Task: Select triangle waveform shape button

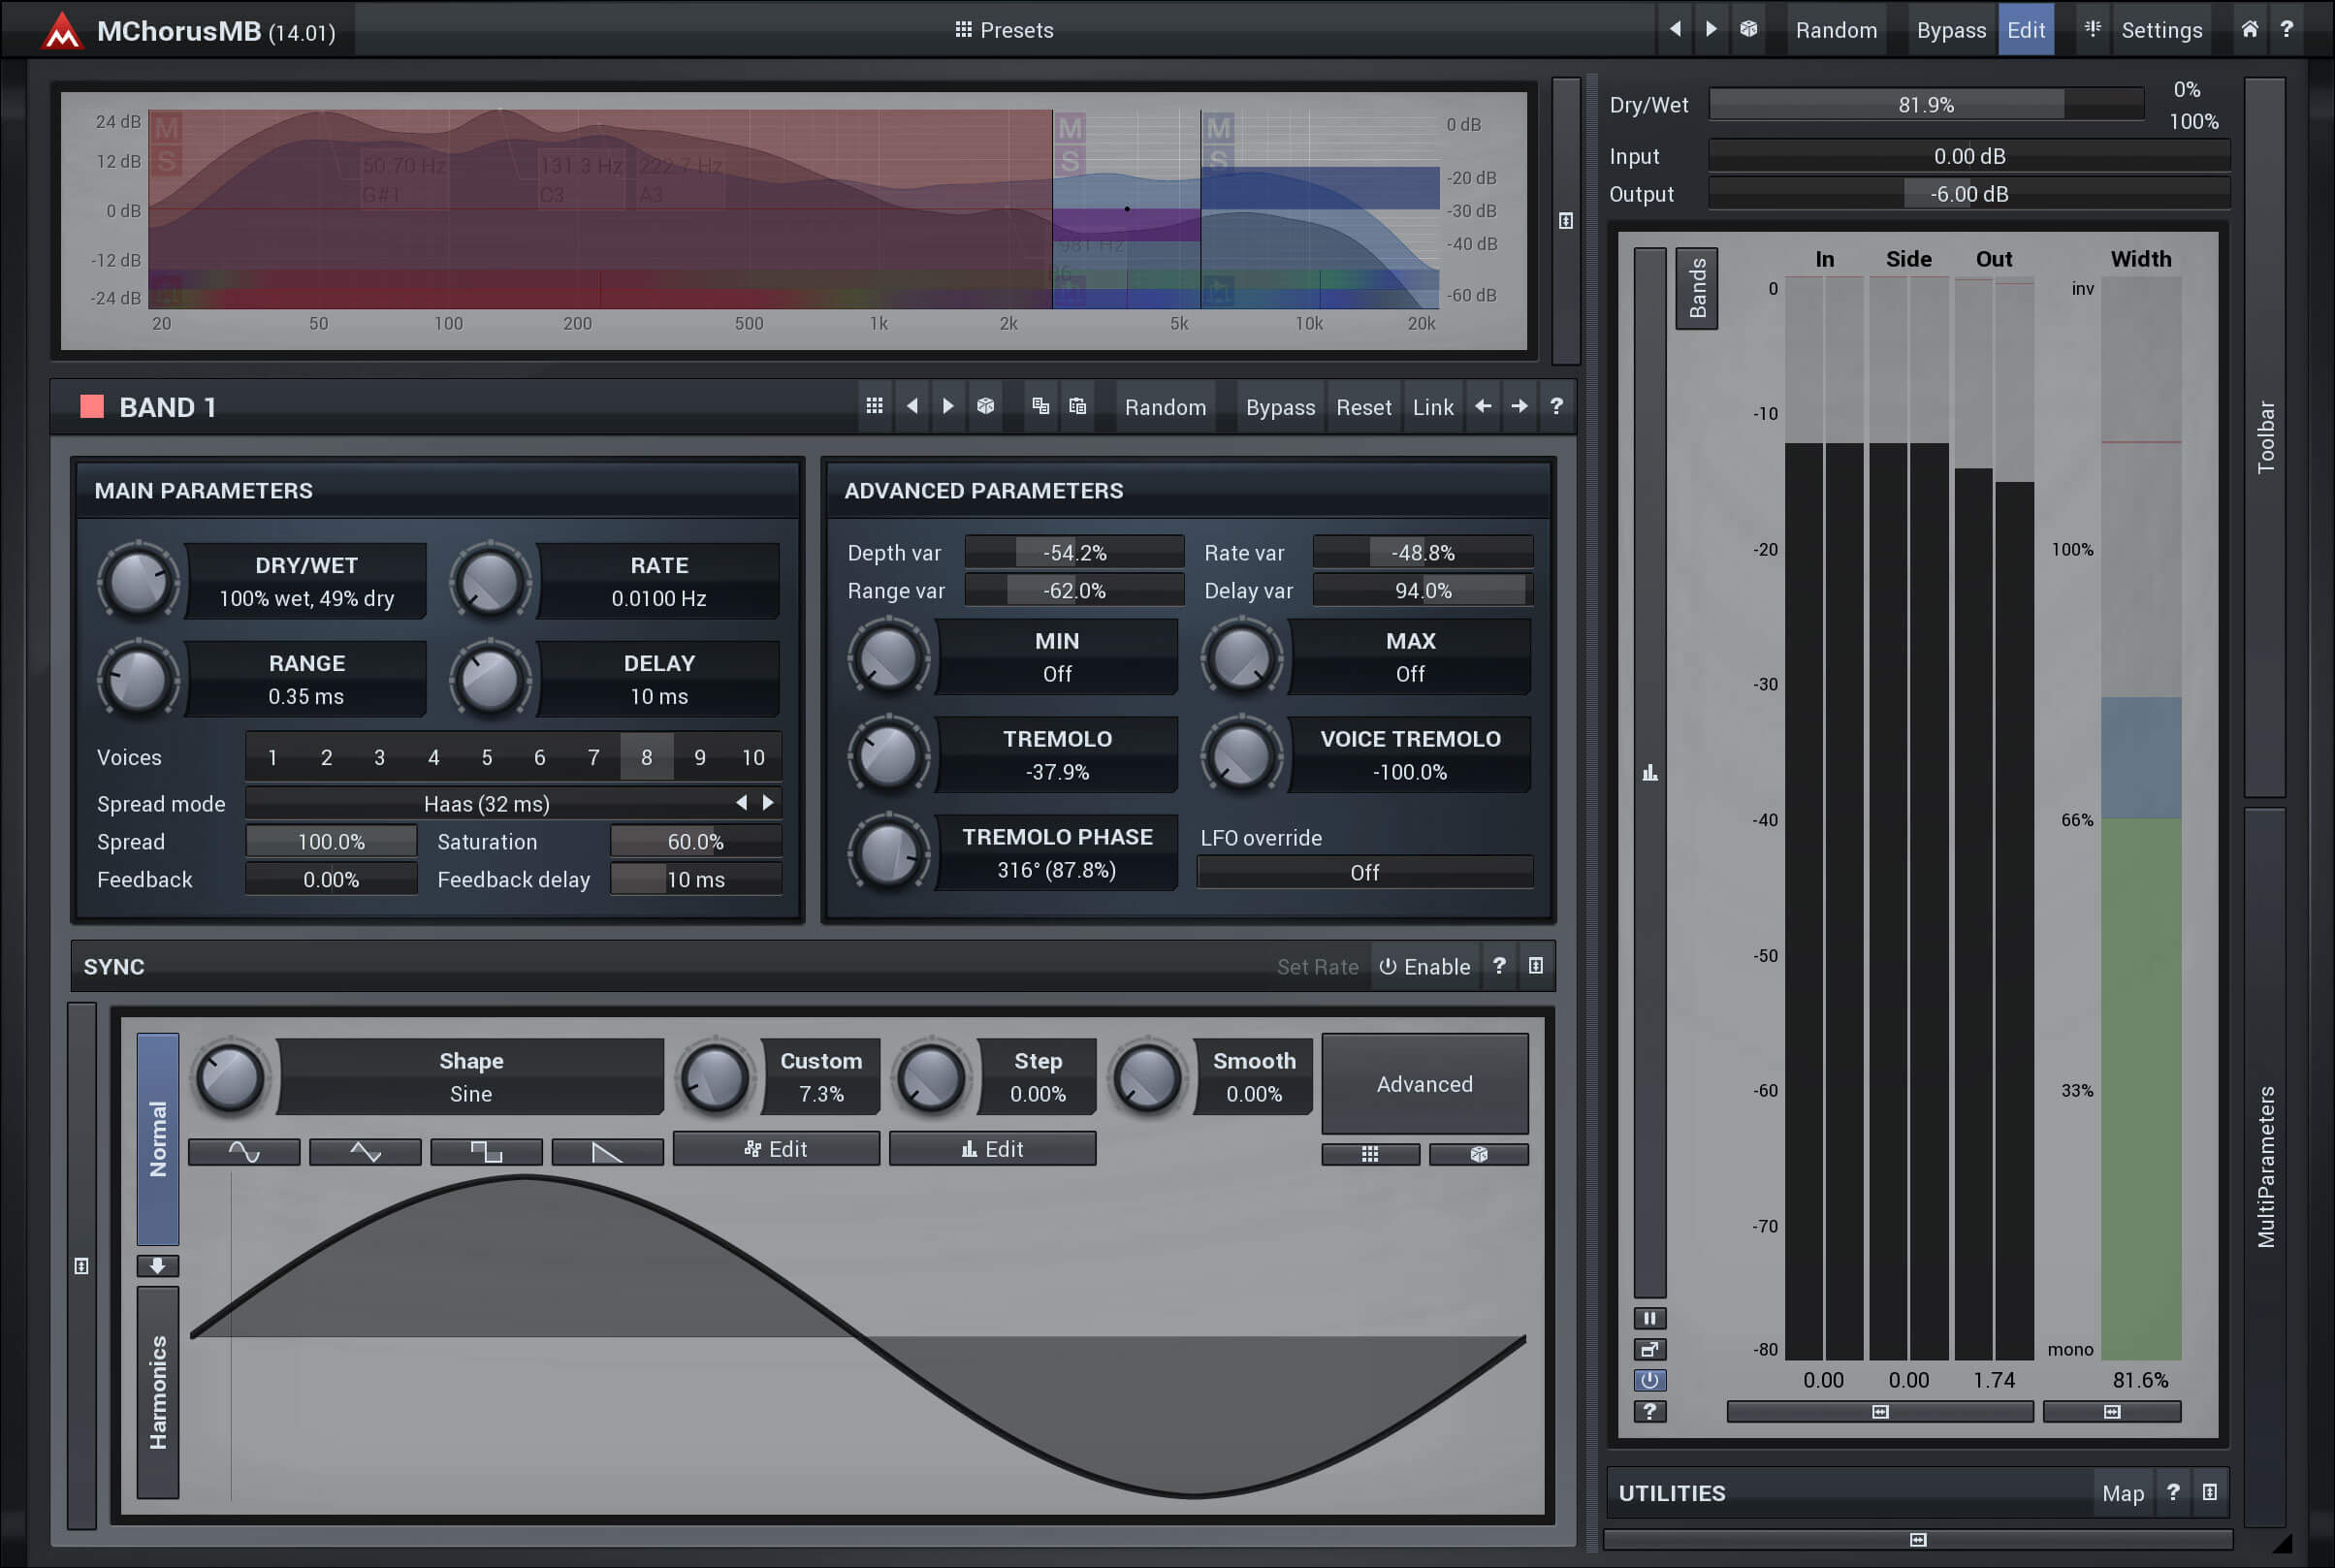Action: [365, 1152]
